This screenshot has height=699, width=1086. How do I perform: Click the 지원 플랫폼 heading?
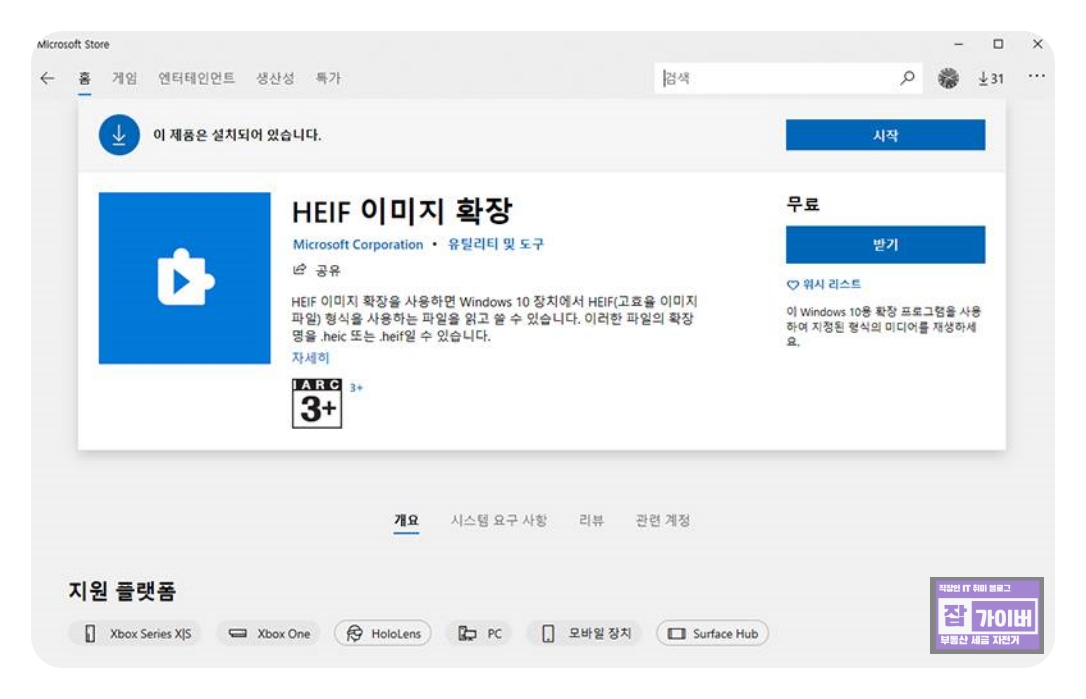pyautogui.click(x=123, y=591)
